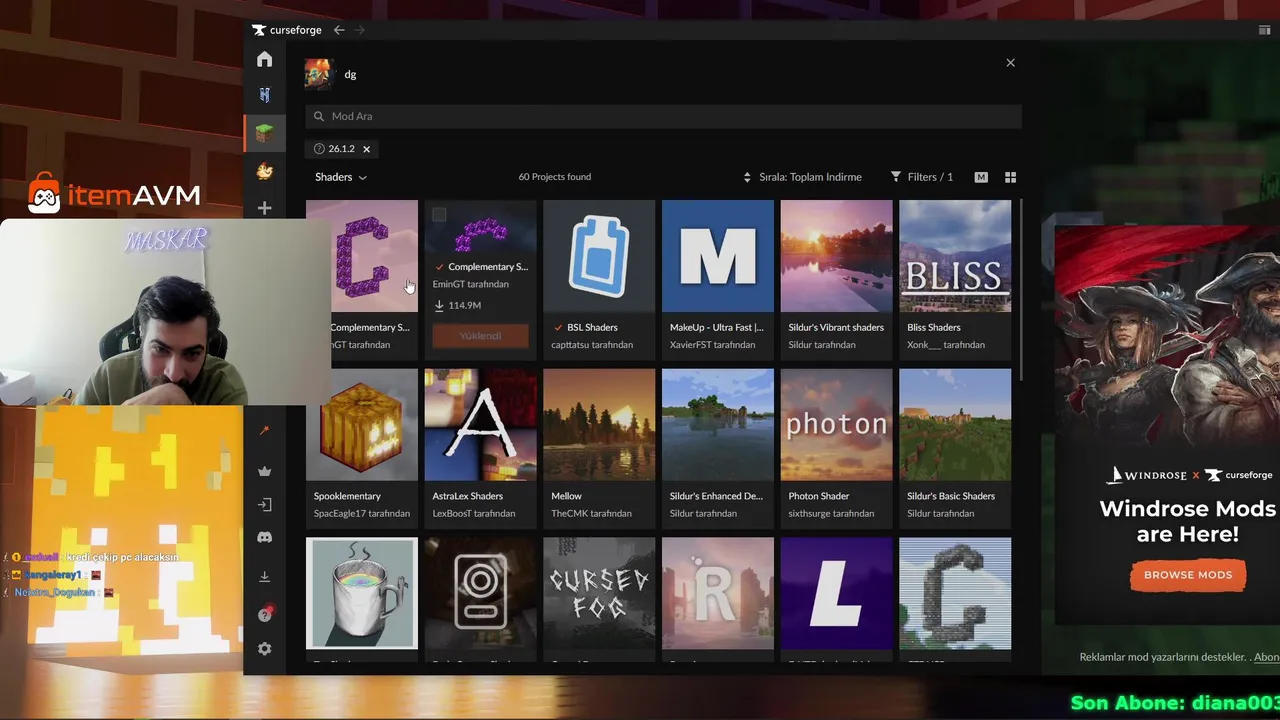Open the settings gear icon
Screen dimensions: 1280x720
click(x=264, y=649)
